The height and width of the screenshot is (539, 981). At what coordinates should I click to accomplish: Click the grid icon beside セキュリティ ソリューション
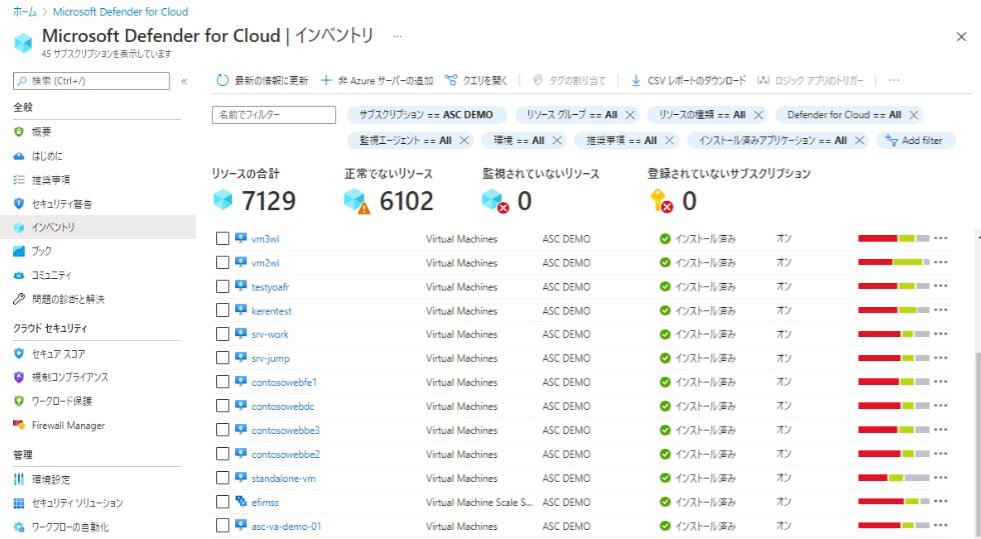click(19, 503)
